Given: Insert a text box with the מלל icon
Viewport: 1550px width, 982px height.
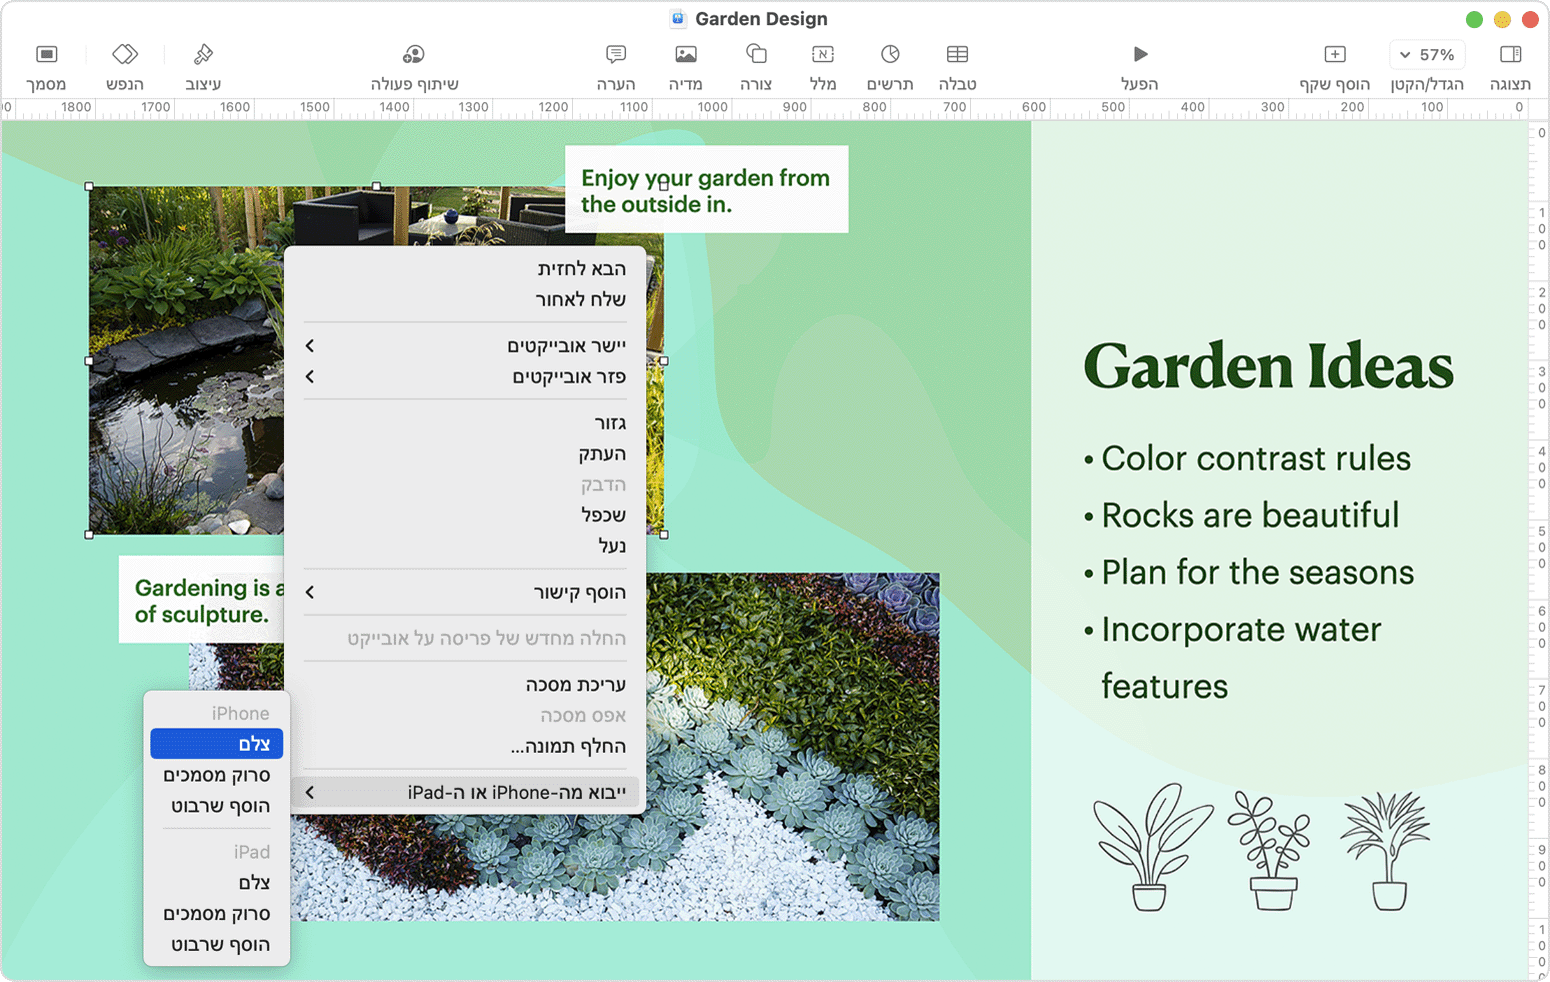Looking at the screenshot, I should [823, 54].
